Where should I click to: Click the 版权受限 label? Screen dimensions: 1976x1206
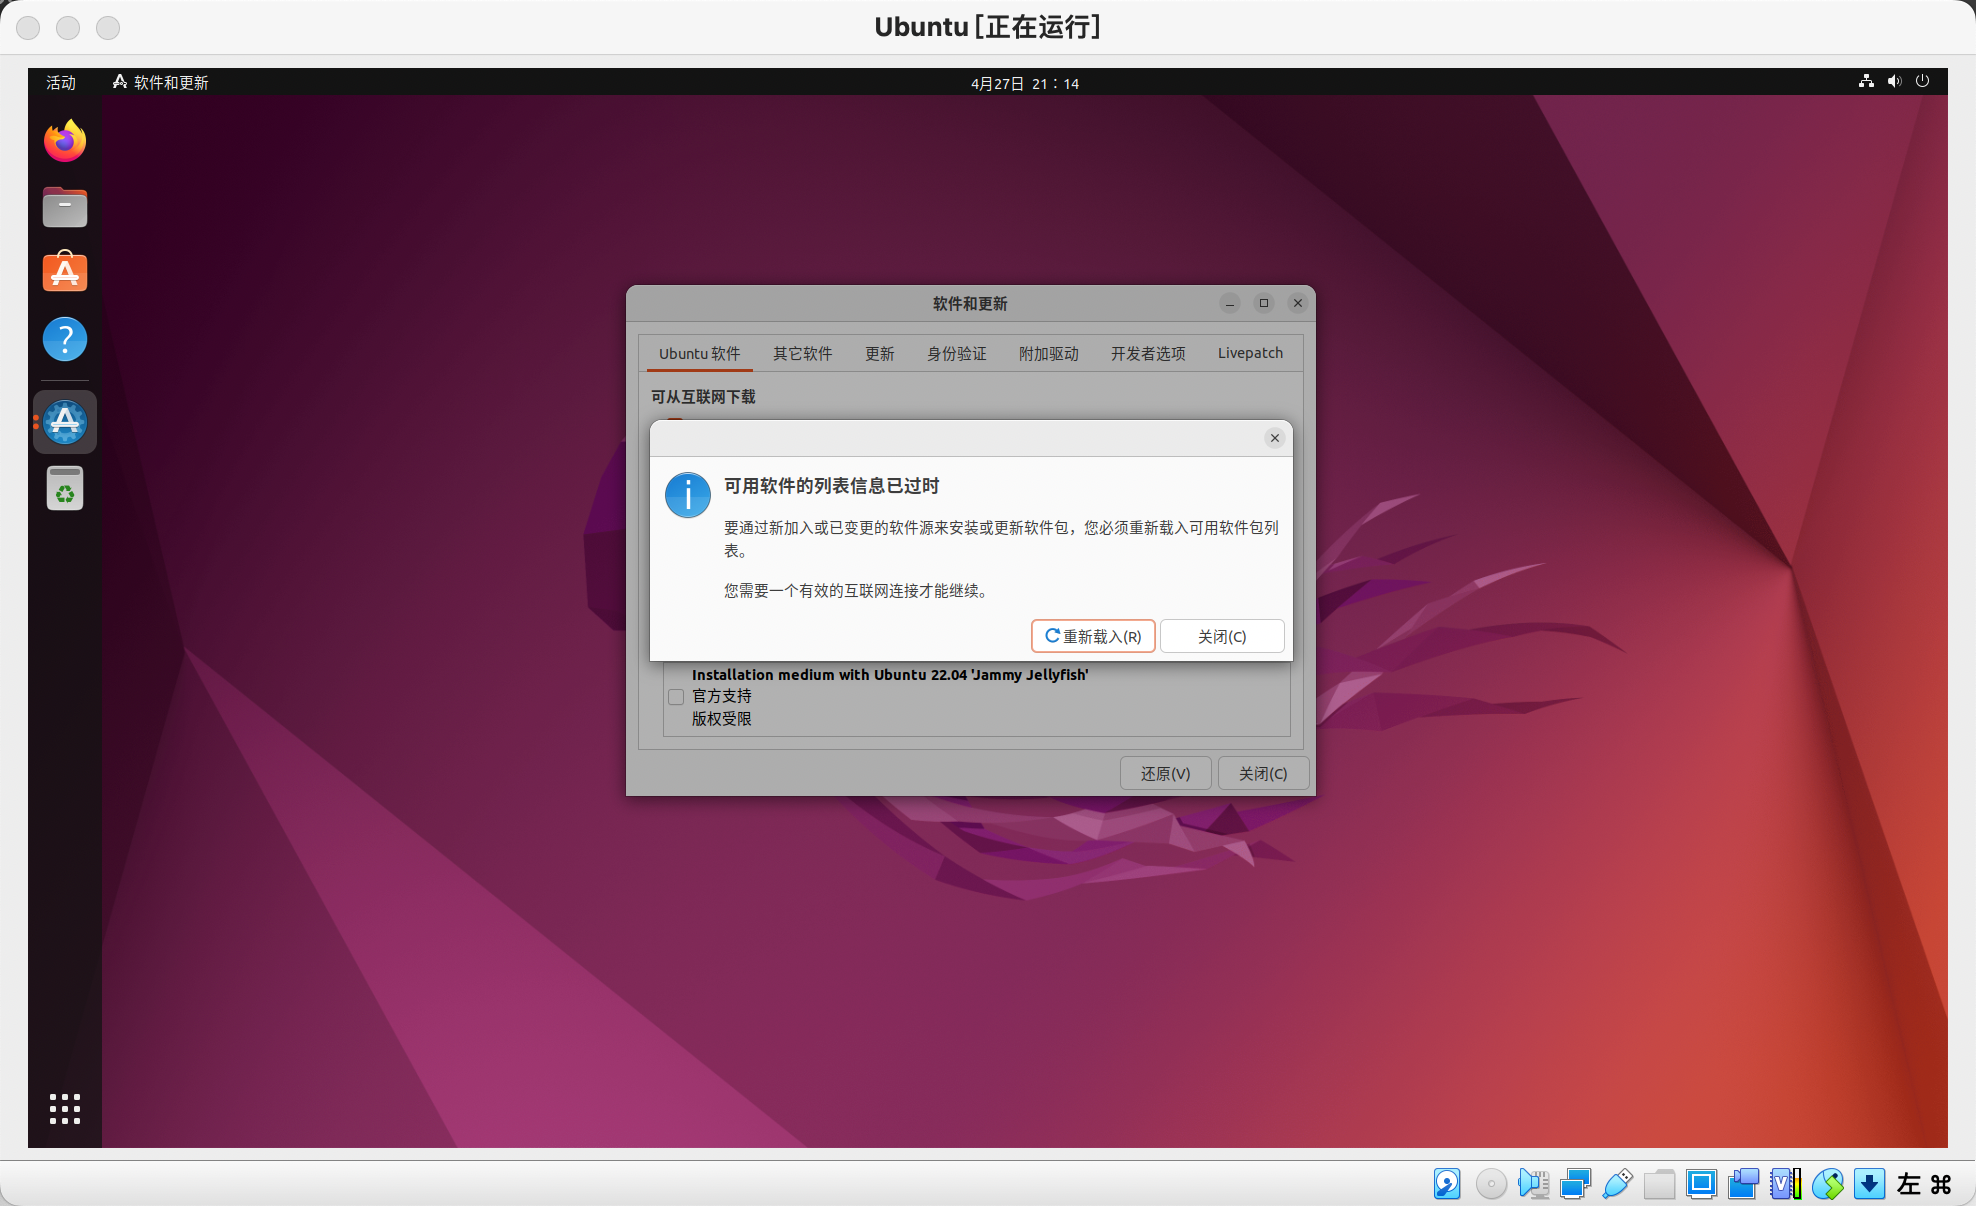(722, 719)
